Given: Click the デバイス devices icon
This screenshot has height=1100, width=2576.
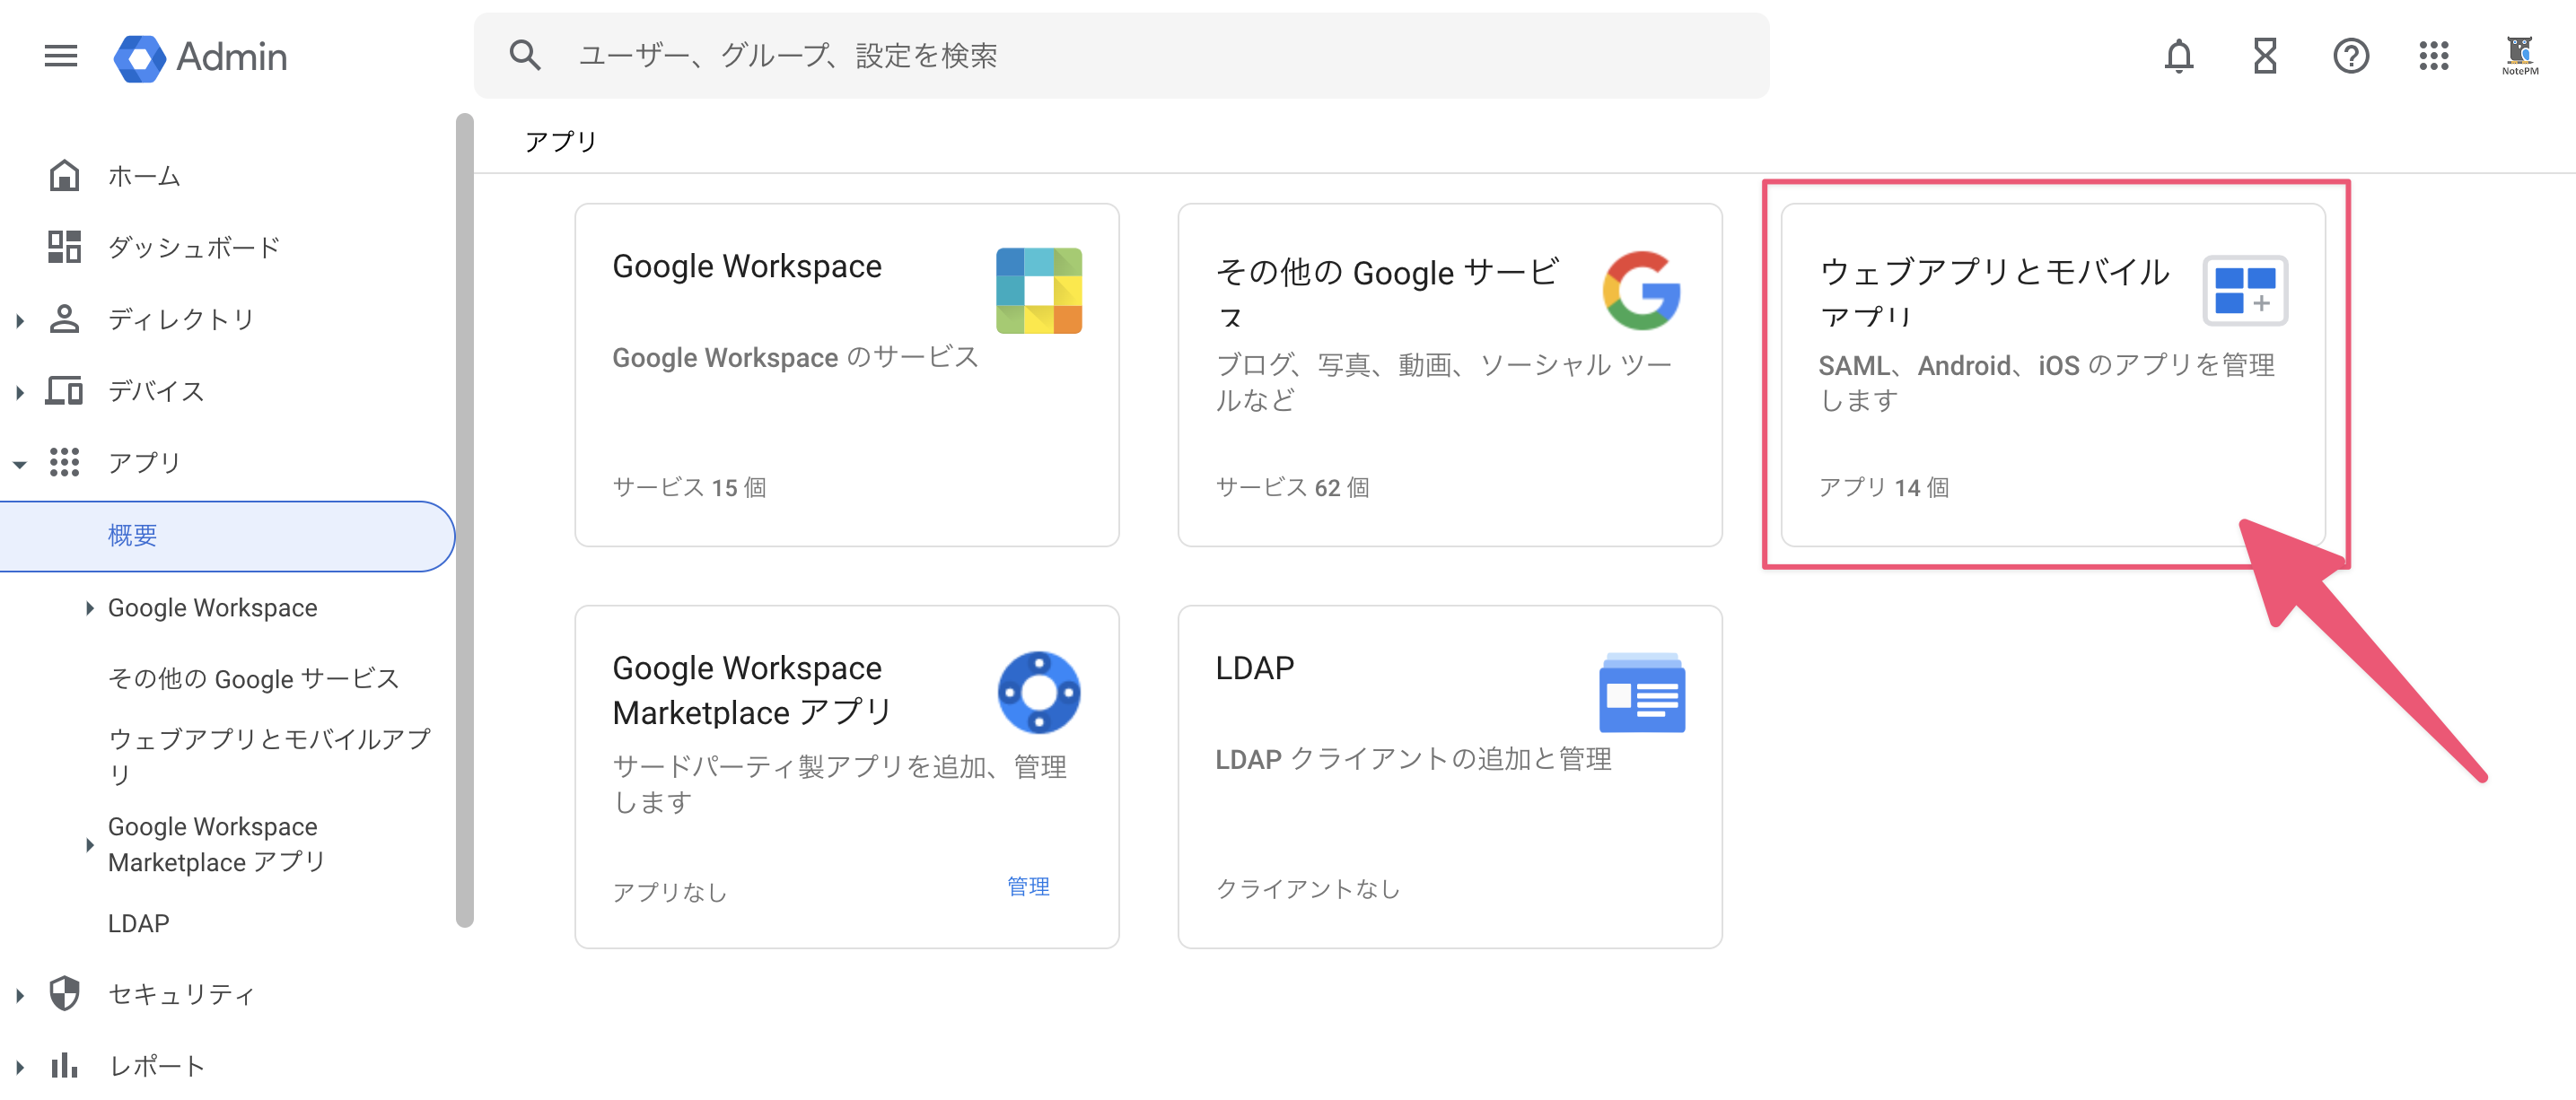Looking at the screenshot, I should point(64,391).
